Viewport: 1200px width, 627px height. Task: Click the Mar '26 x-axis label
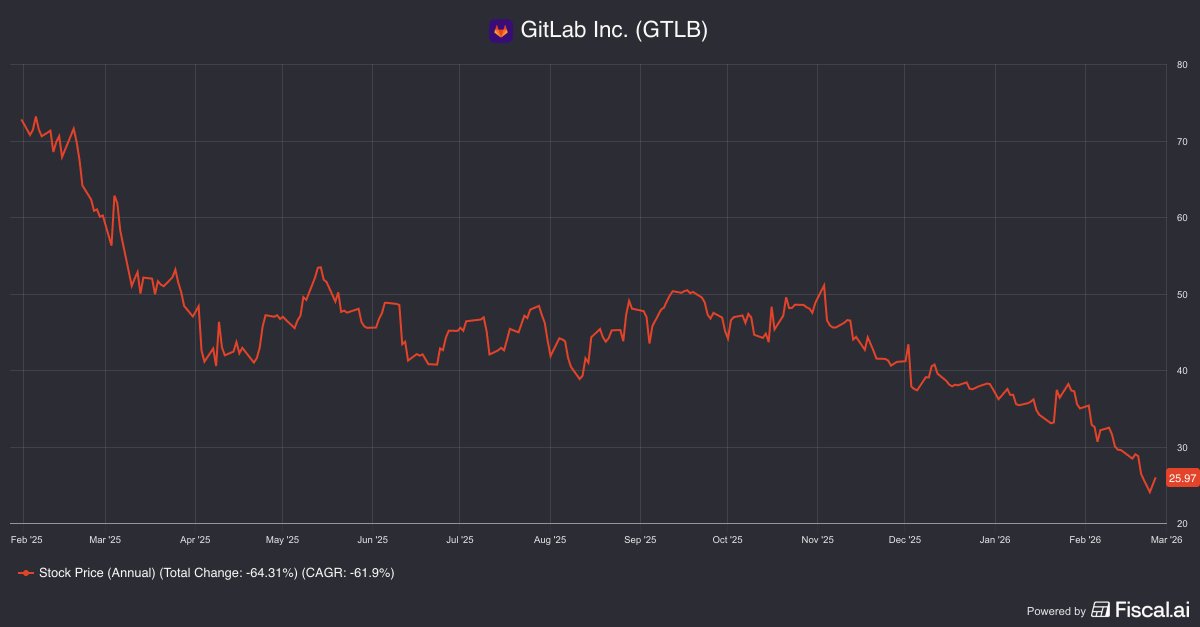(1166, 539)
